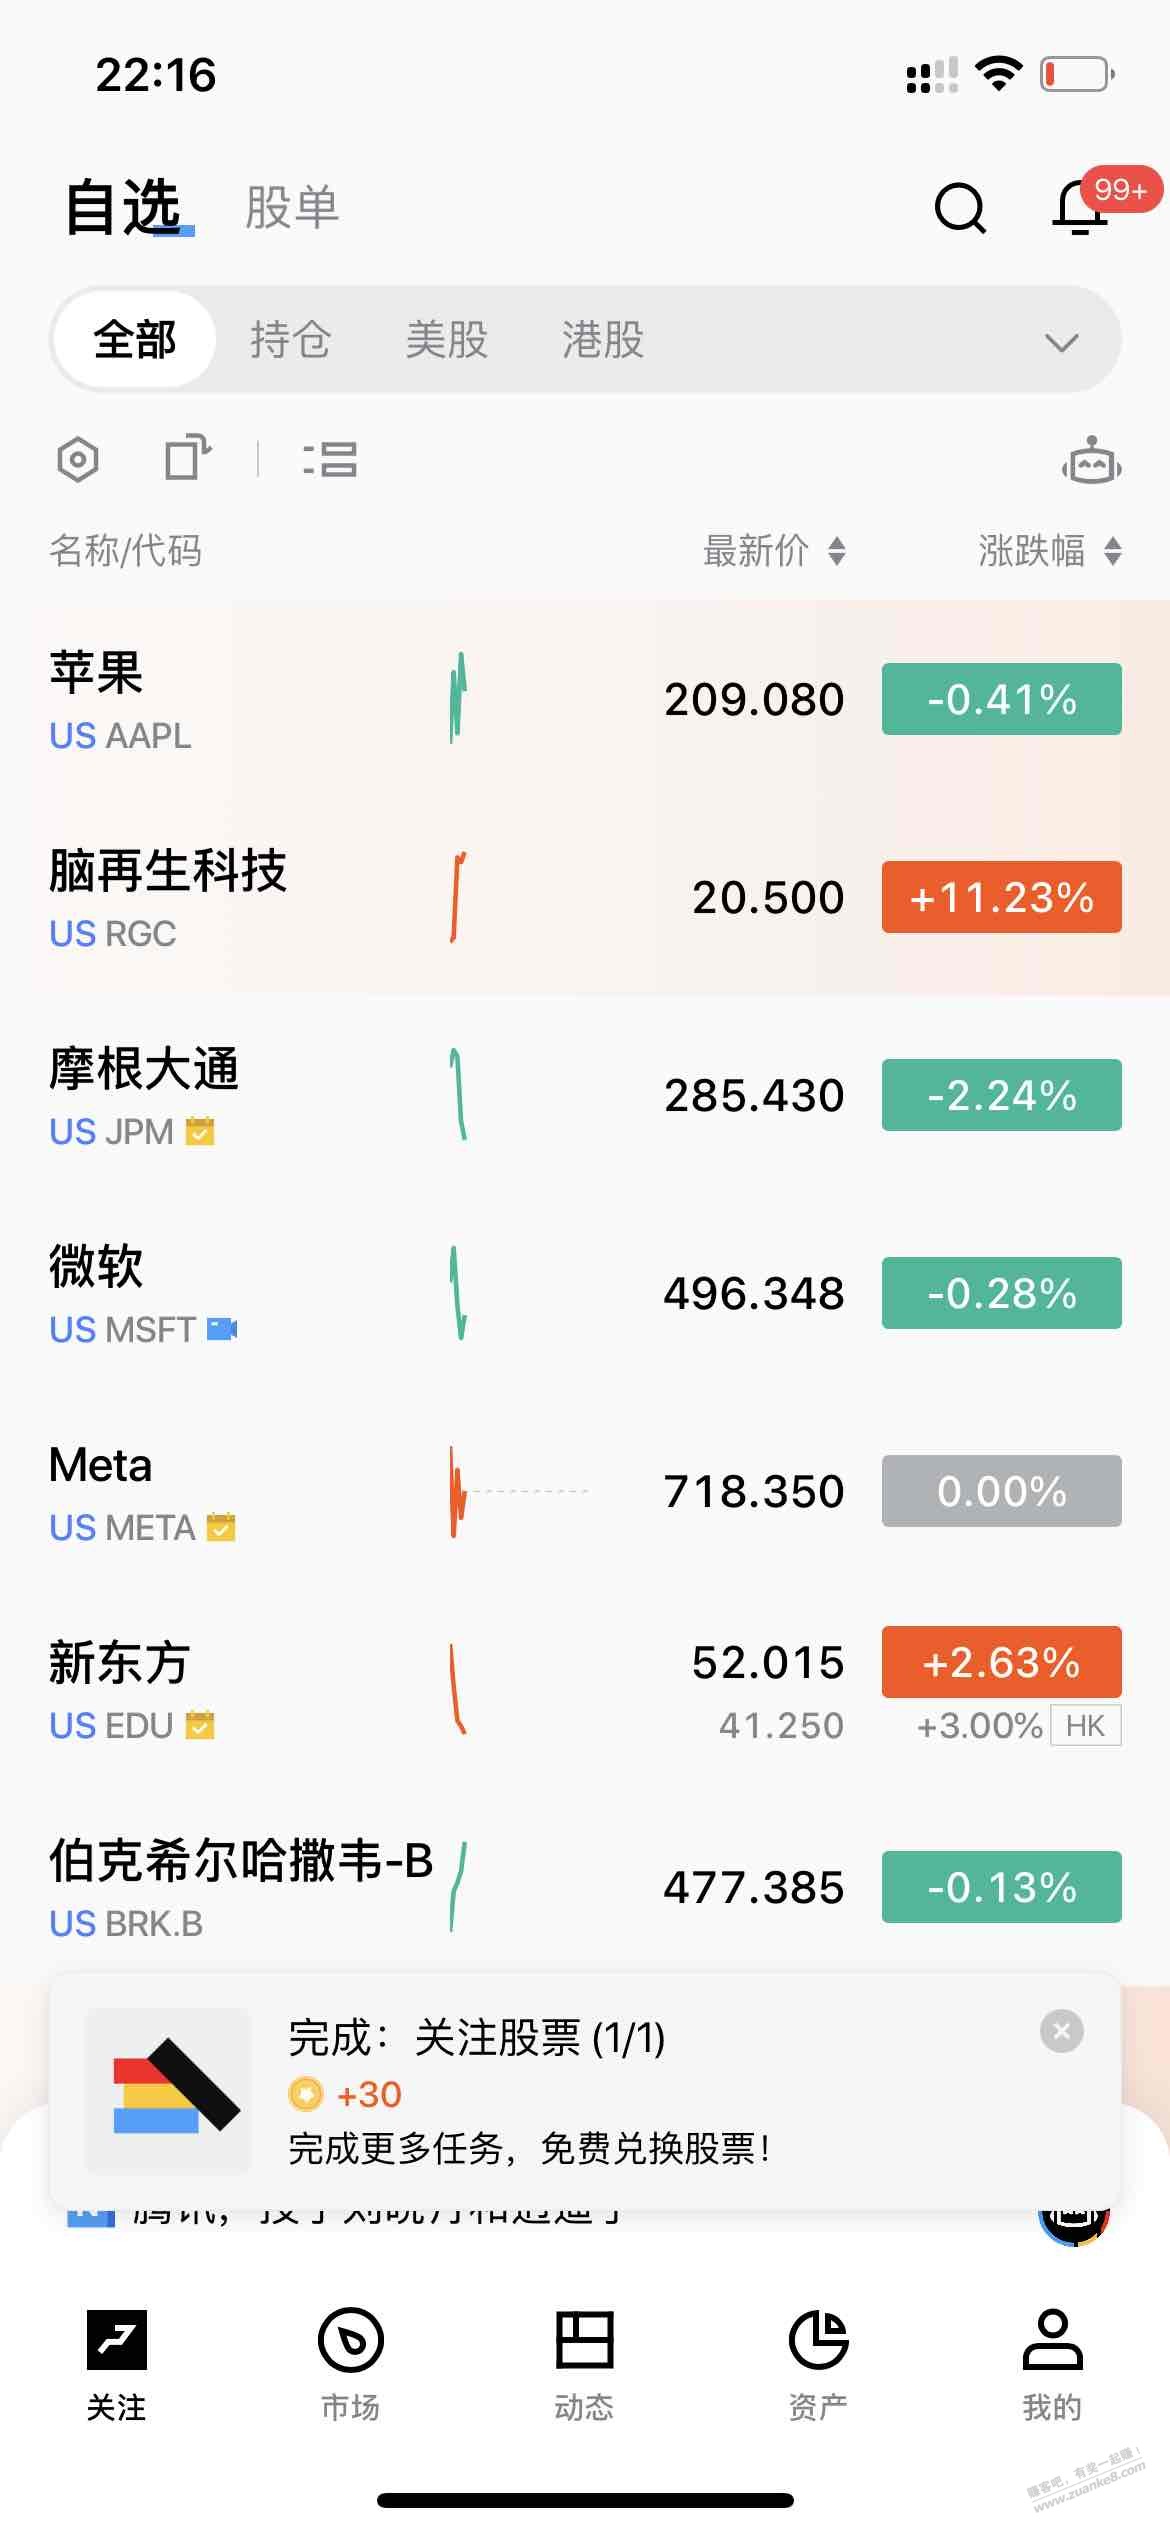Select the 港股 filter tab

pos(603,340)
